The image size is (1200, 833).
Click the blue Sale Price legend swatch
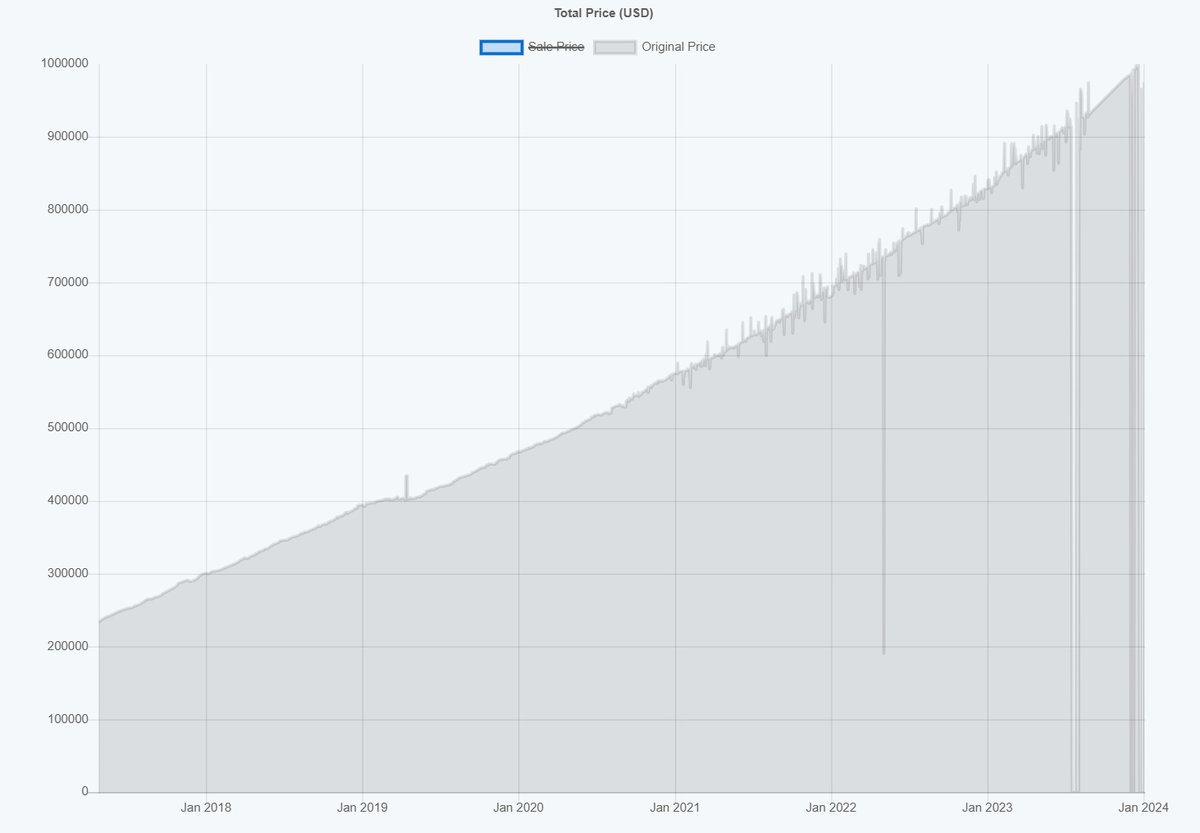500,47
